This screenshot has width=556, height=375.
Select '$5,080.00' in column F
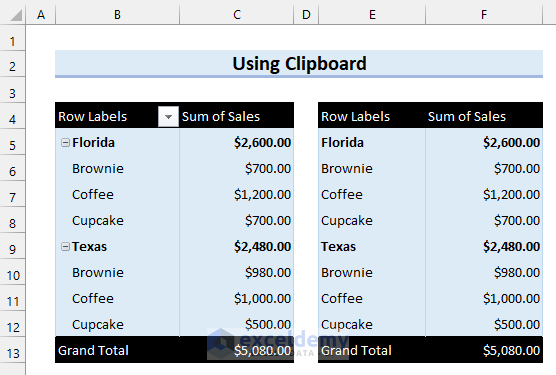484,350
